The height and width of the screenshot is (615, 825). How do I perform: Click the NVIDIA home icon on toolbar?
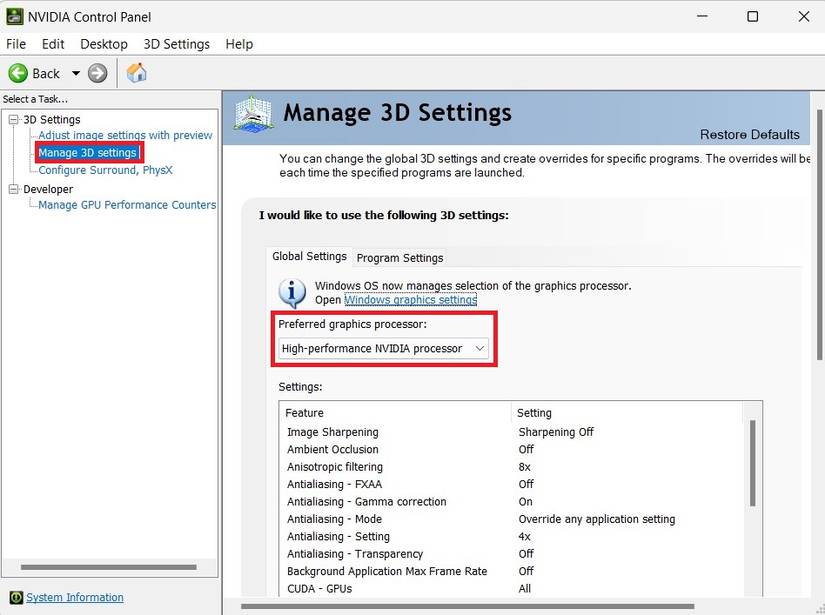(136, 73)
